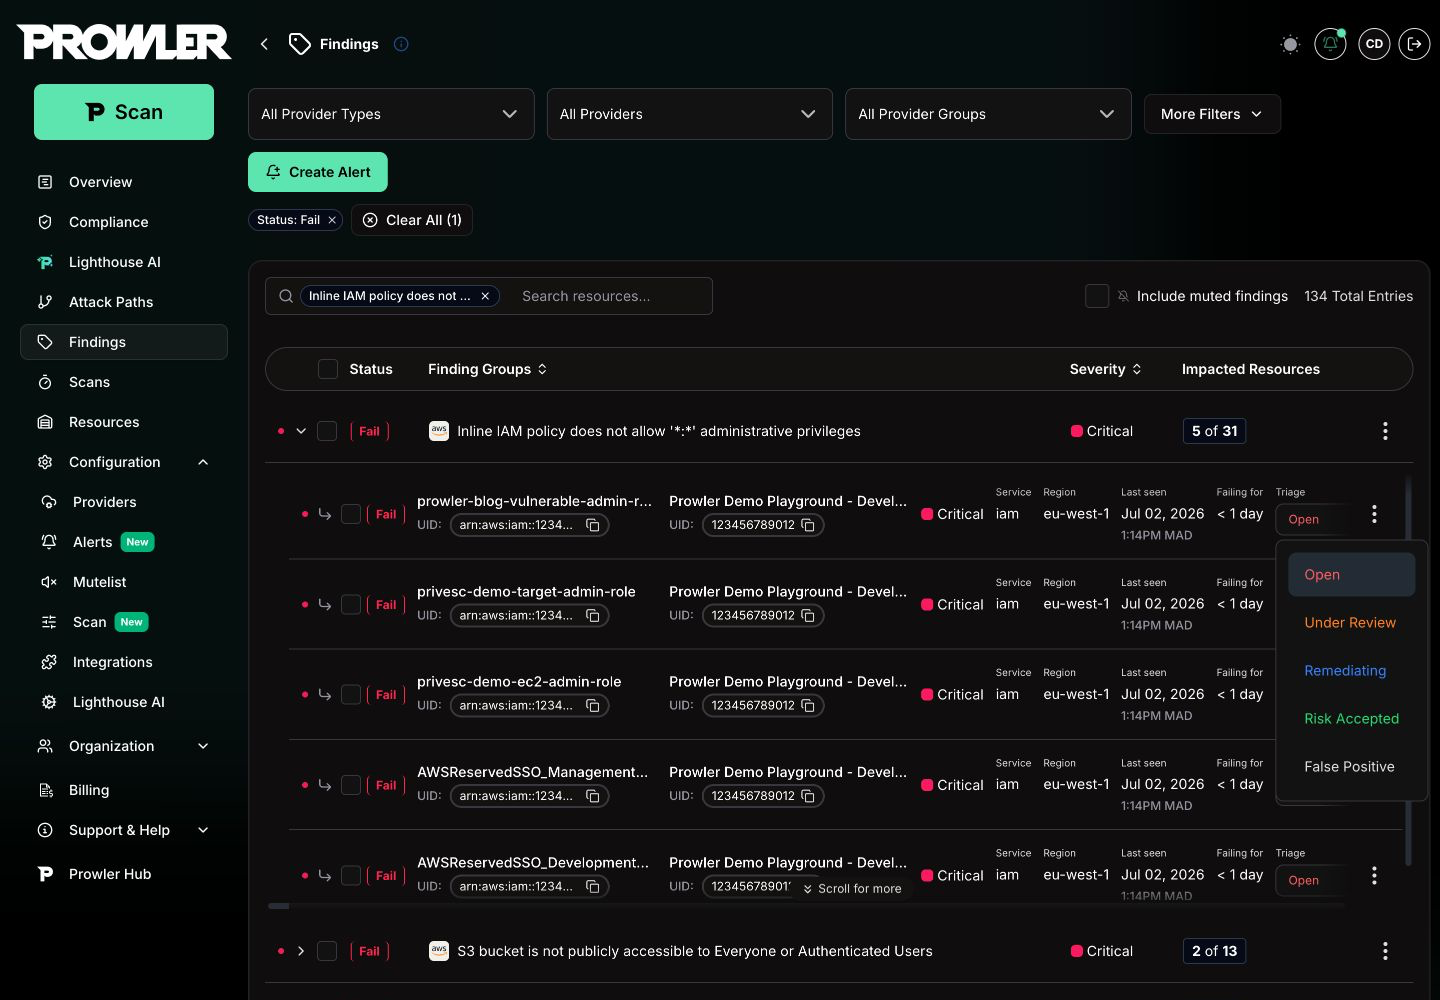Open the All Provider Types dropdown
The height and width of the screenshot is (1000, 1440).
[391, 114]
